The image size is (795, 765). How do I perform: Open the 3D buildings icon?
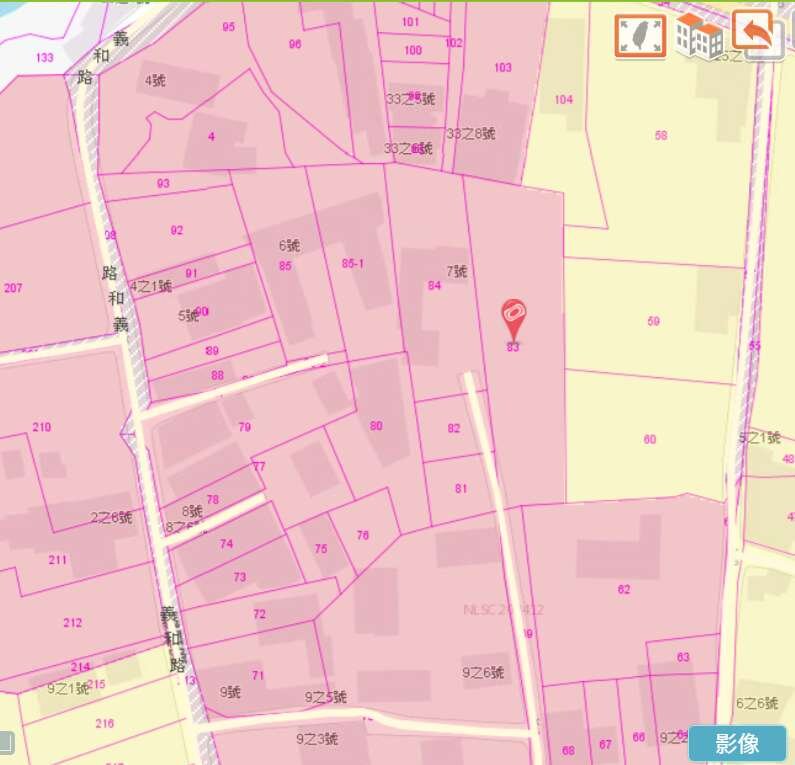pos(699,36)
